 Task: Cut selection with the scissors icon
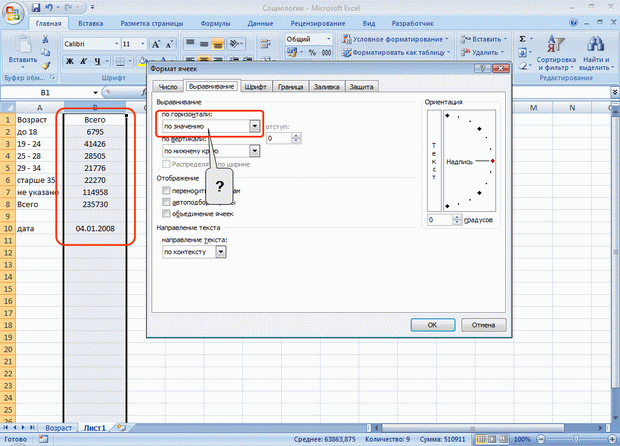coord(45,40)
